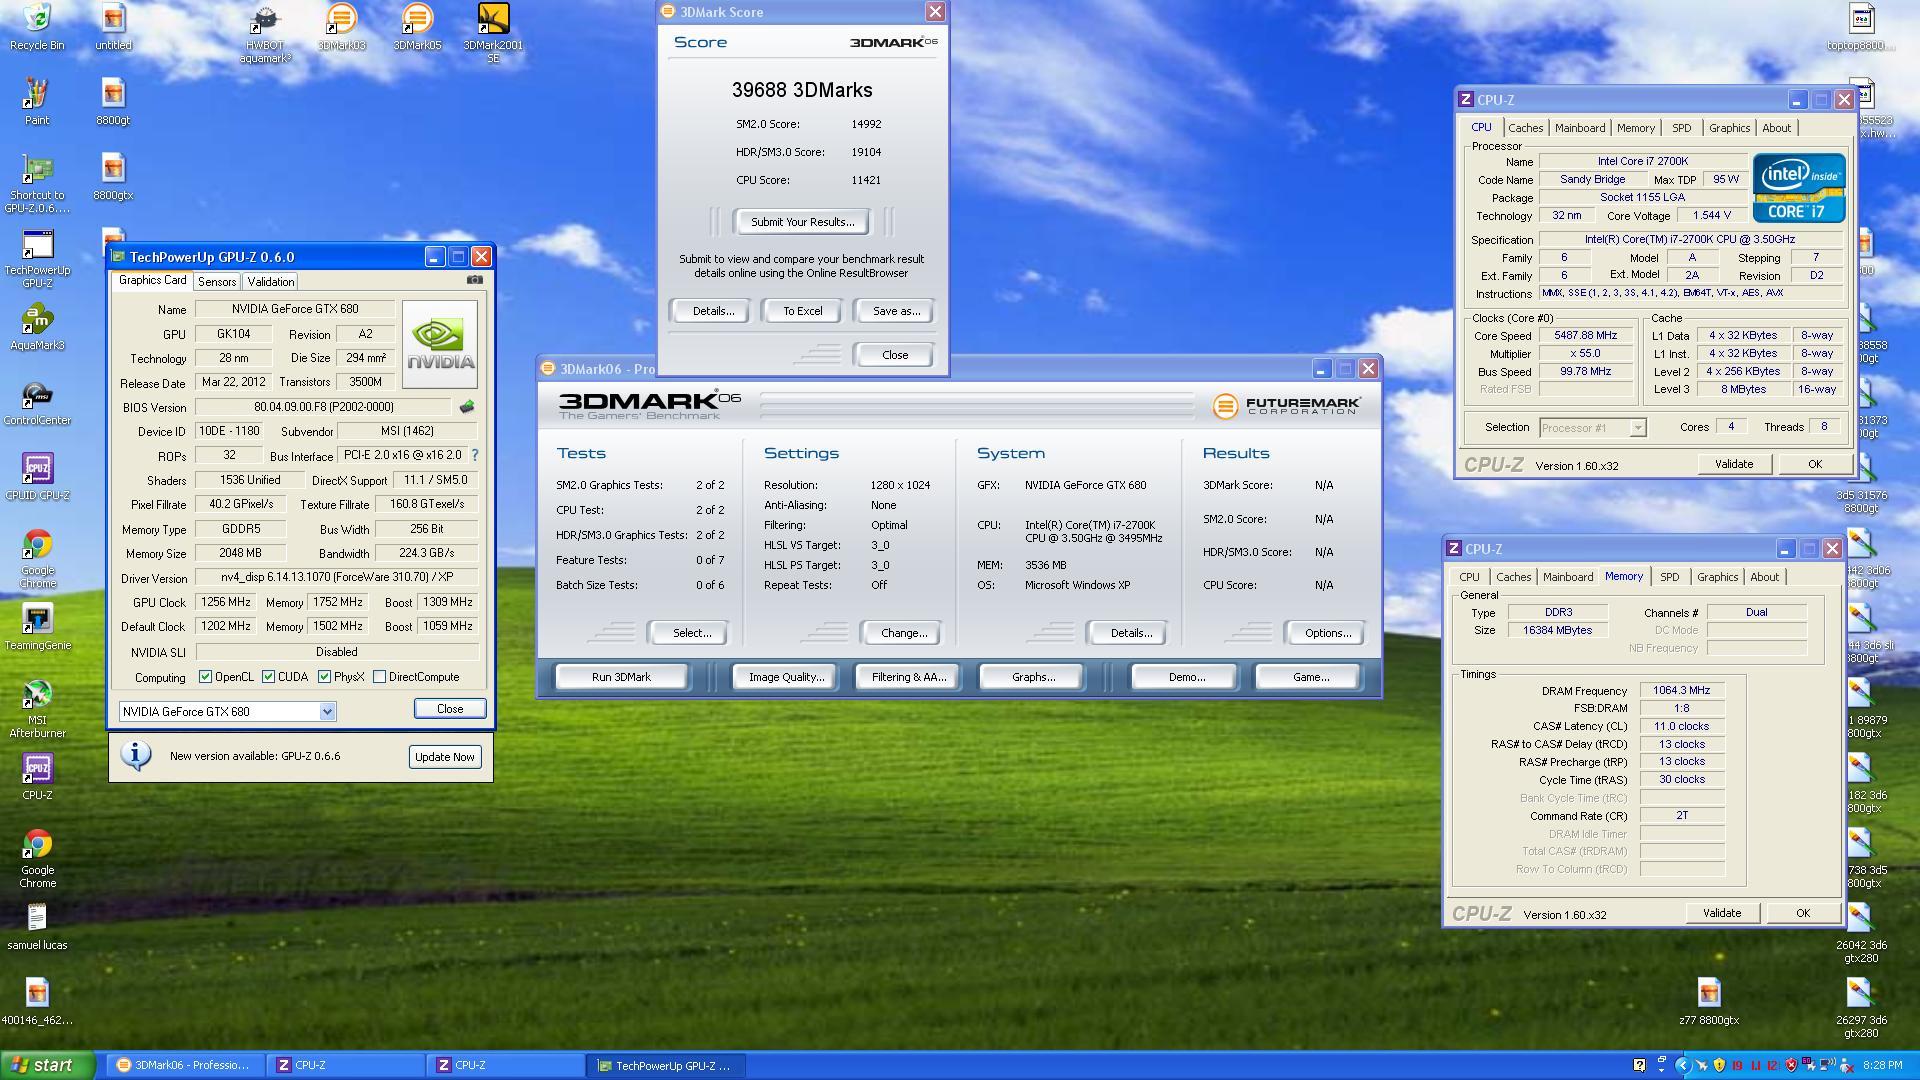Image resolution: width=1920 pixels, height=1080 pixels.
Task: Click the Core Speed value in CPU-Z
Action: (x=1585, y=336)
